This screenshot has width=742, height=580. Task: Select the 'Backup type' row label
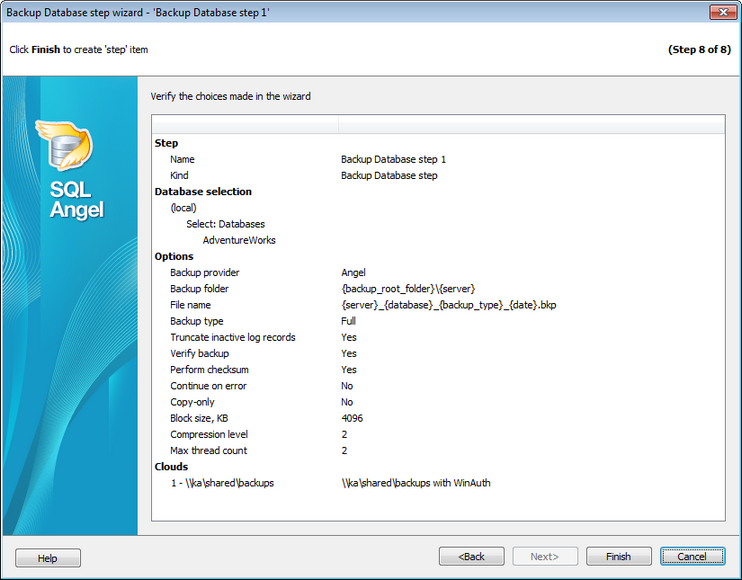pos(196,321)
